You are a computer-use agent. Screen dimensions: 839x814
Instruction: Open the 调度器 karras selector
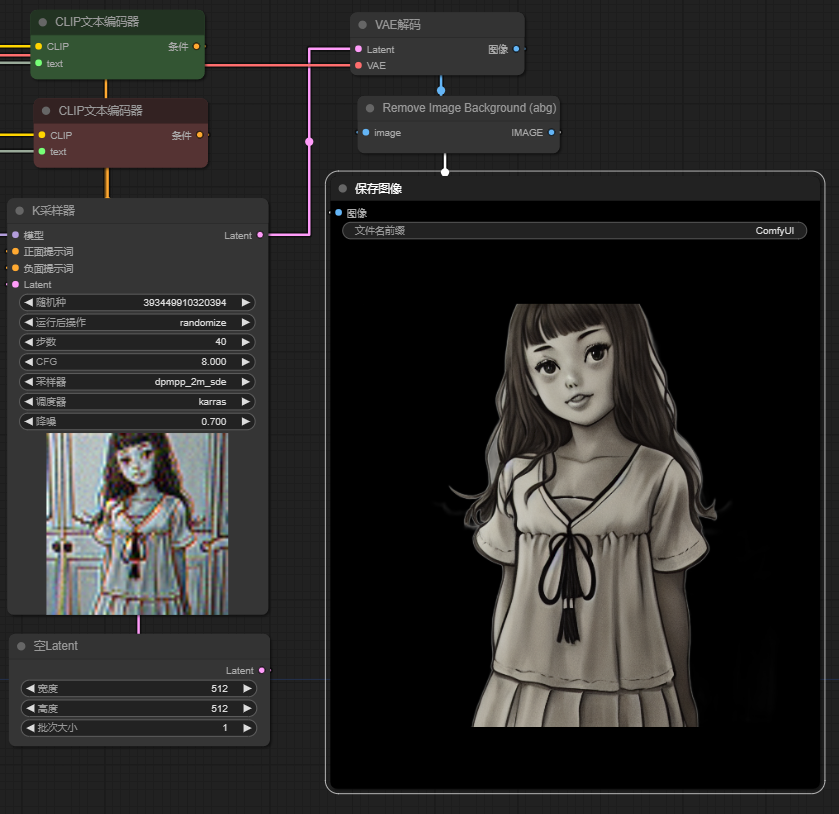pyautogui.click(x=137, y=402)
